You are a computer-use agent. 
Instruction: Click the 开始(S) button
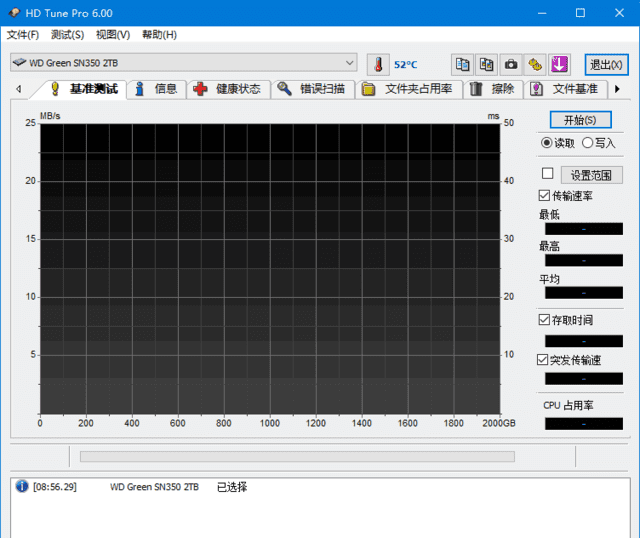pos(580,120)
